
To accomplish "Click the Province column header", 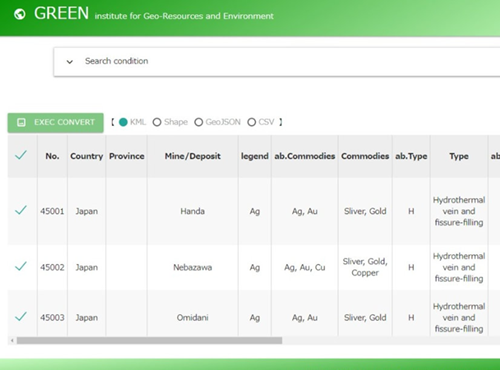I will [127, 156].
